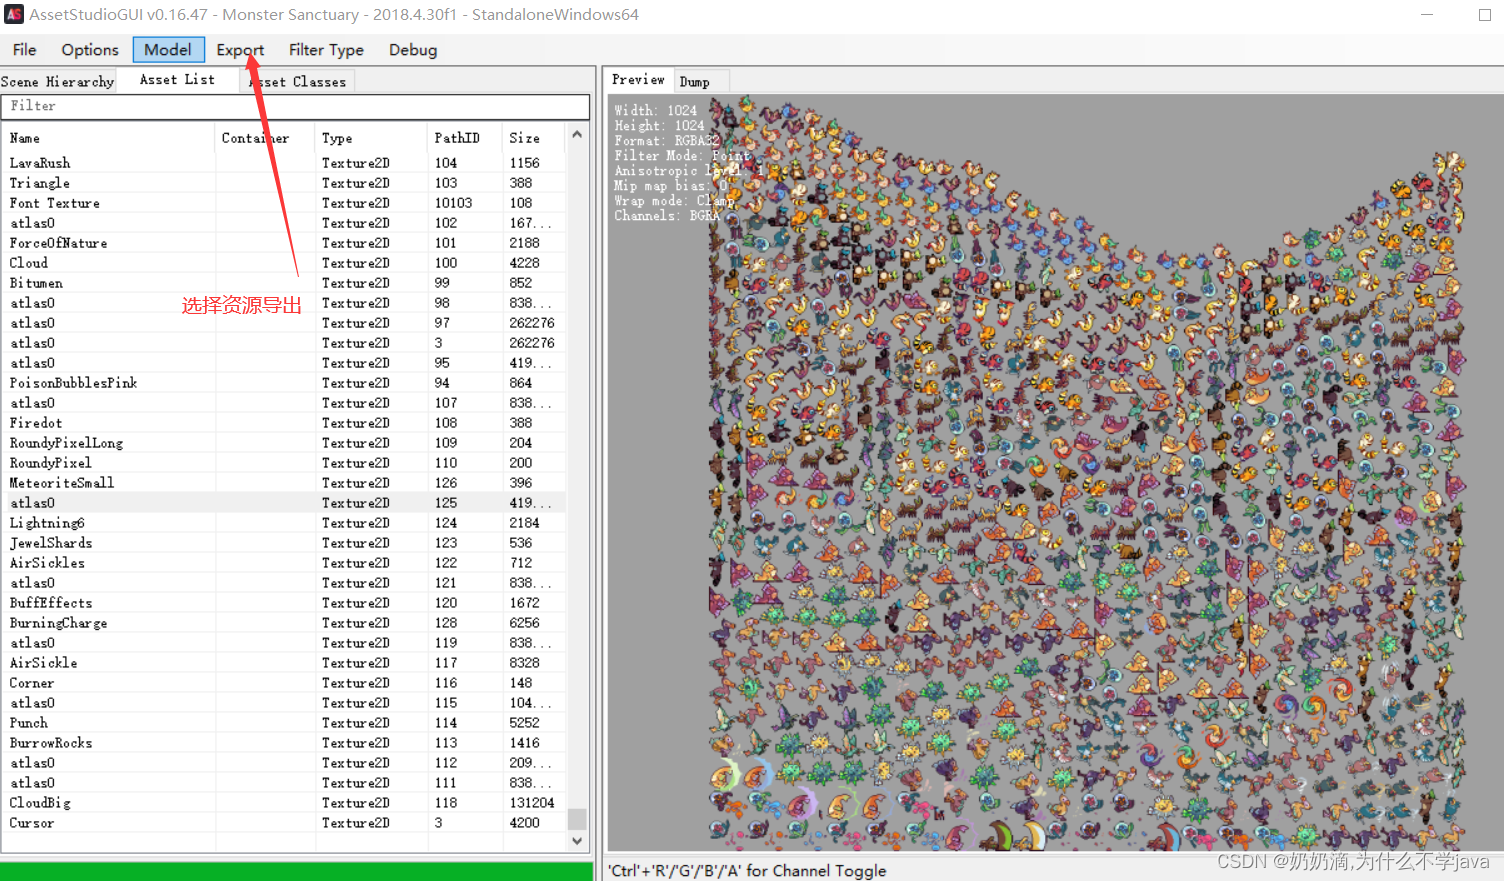Viewport: 1504px width, 881px height.
Task: Open the Export menu
Action: pos(240,49)
